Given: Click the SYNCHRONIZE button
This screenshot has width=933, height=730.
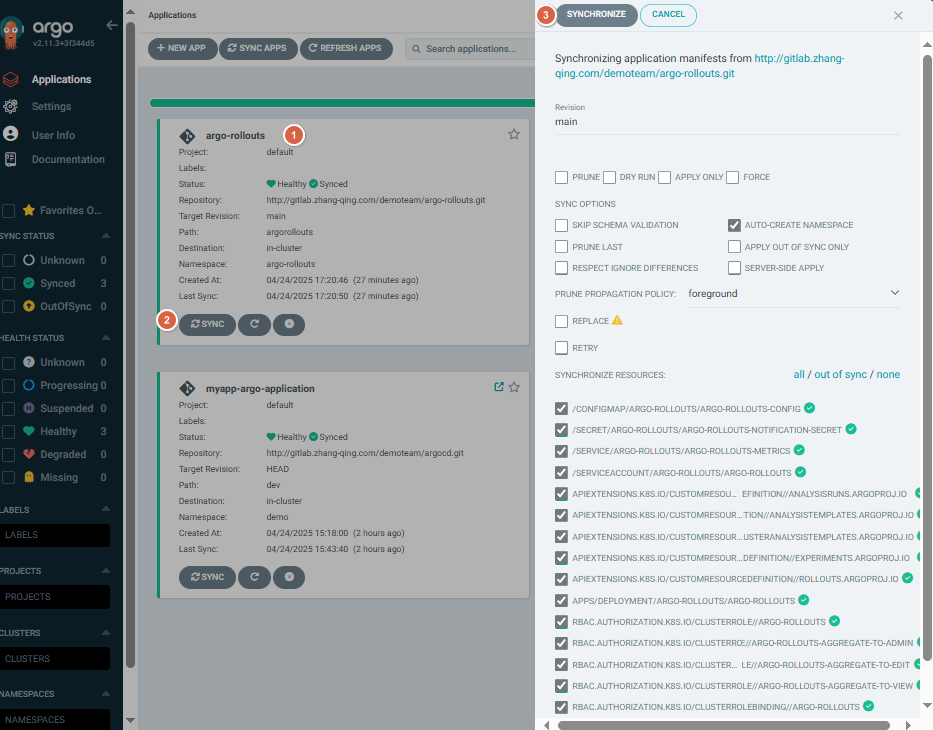Looking at the screenshot, I should [596, 14].
